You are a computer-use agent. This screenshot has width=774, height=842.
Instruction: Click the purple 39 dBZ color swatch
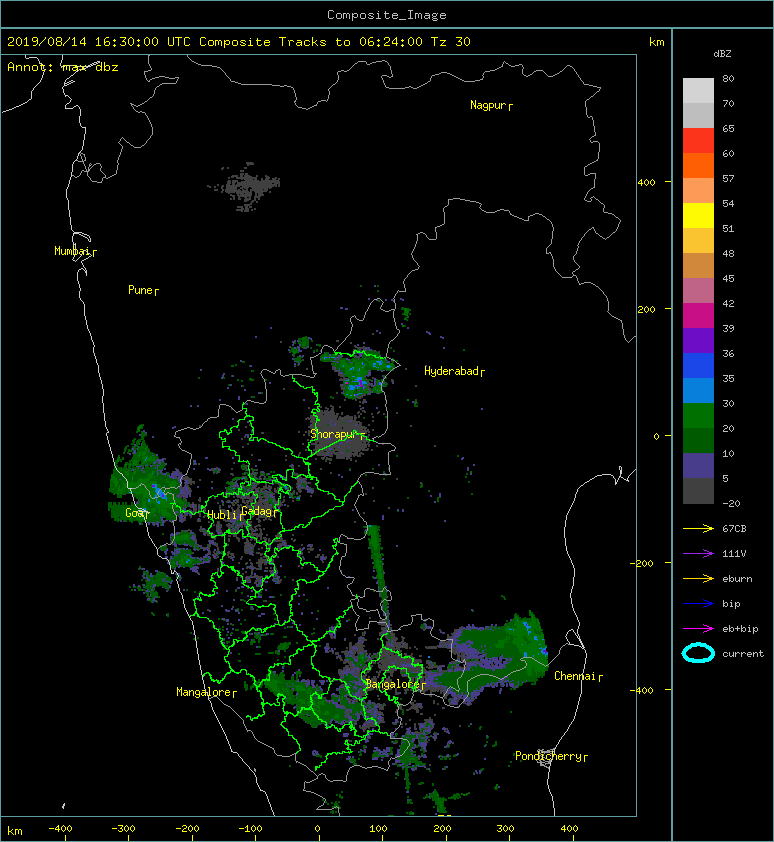click(x=698, y=340)
